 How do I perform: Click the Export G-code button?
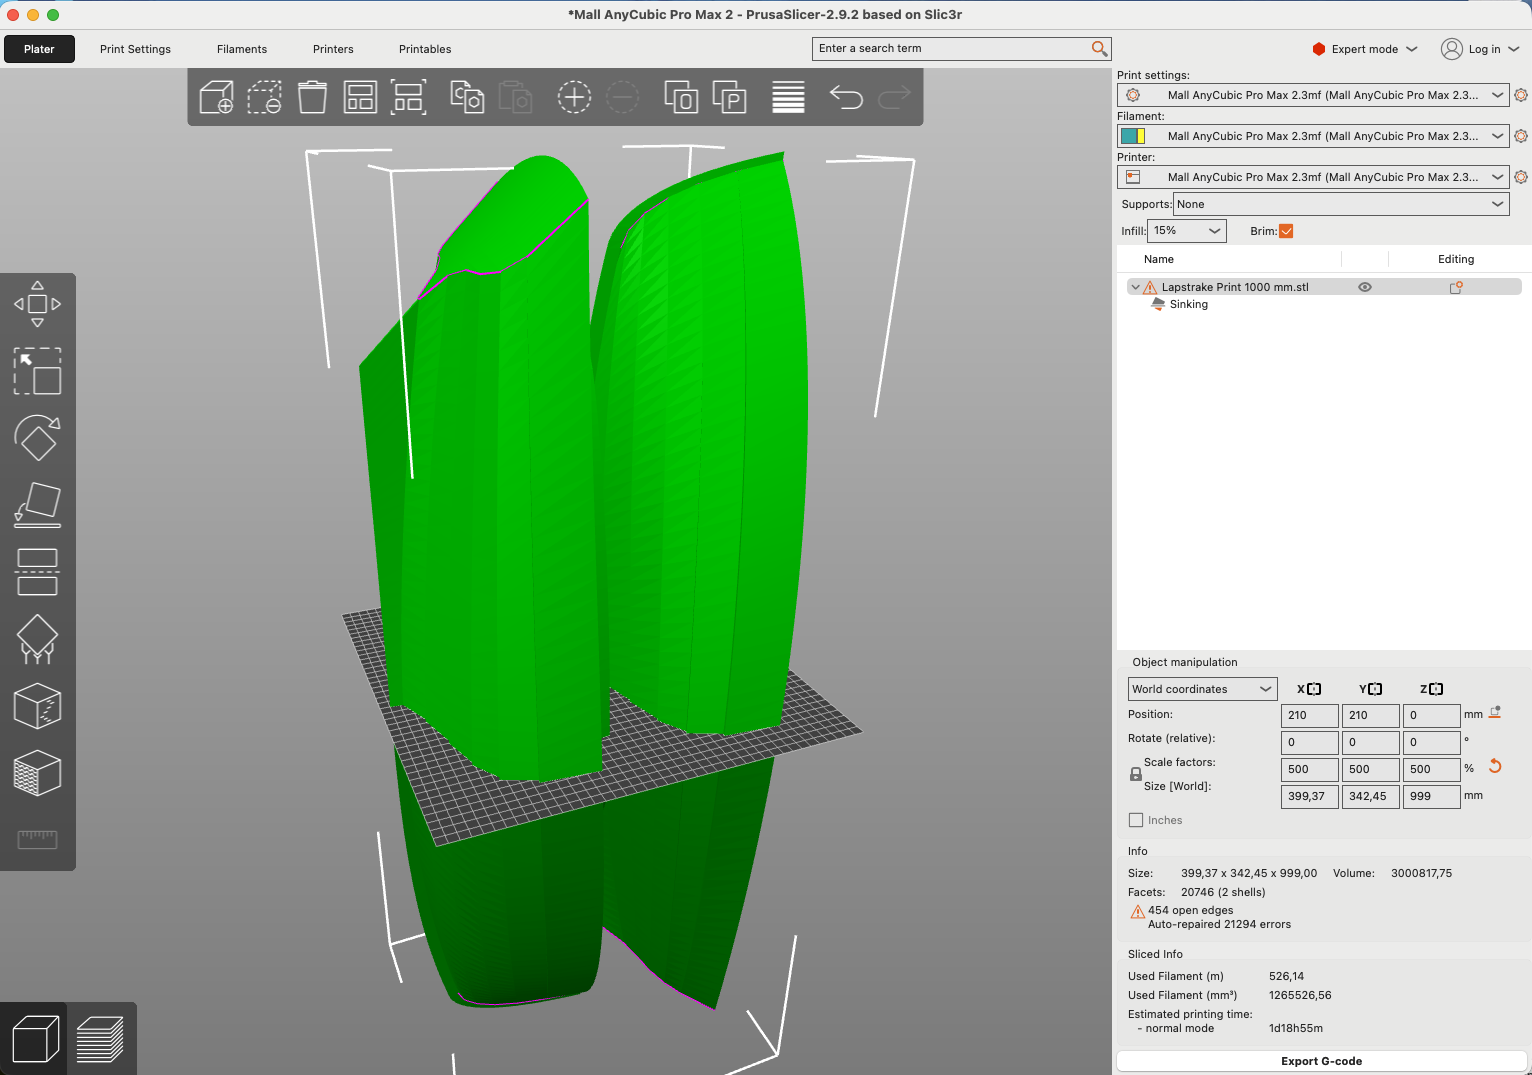(1321, 1061)
